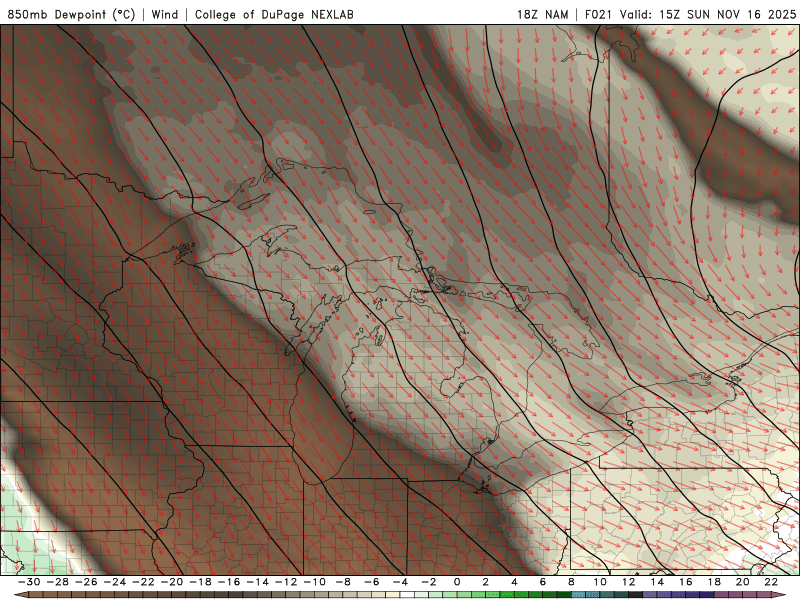Click the -12 value on color scale
800x600 pixels.
point(286,582)
